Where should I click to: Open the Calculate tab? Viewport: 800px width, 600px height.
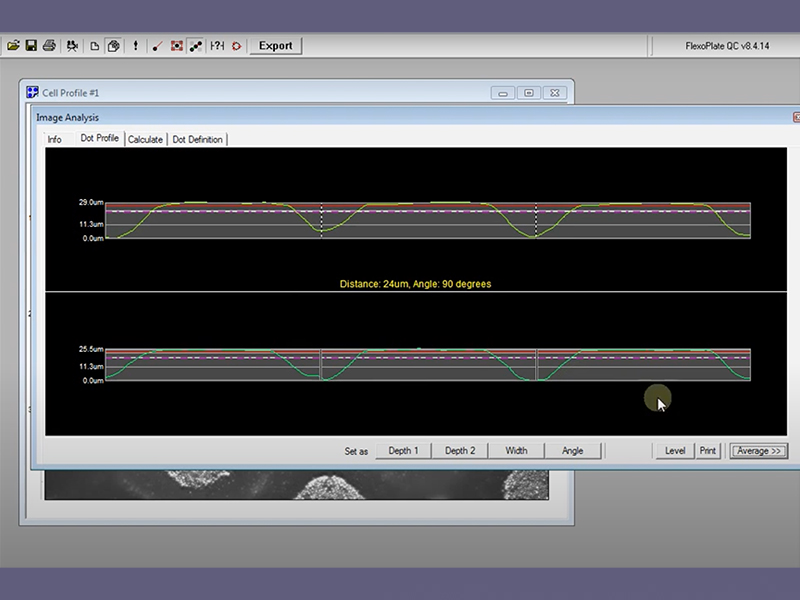coord(145,139)
